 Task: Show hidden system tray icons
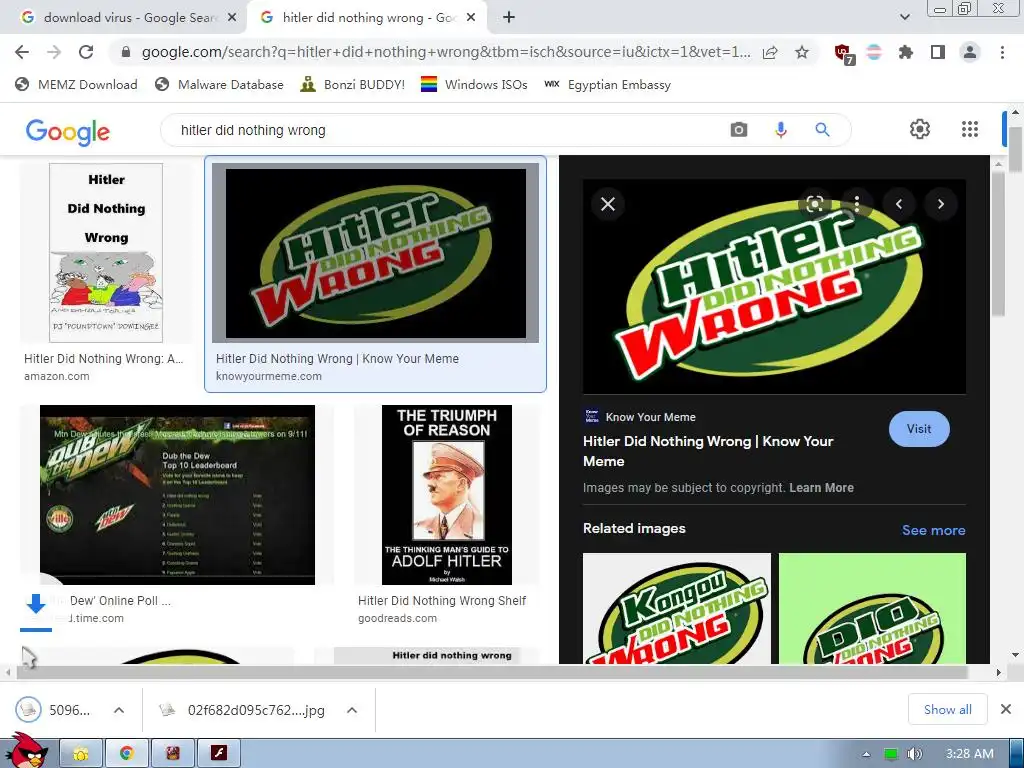point(867,754)
